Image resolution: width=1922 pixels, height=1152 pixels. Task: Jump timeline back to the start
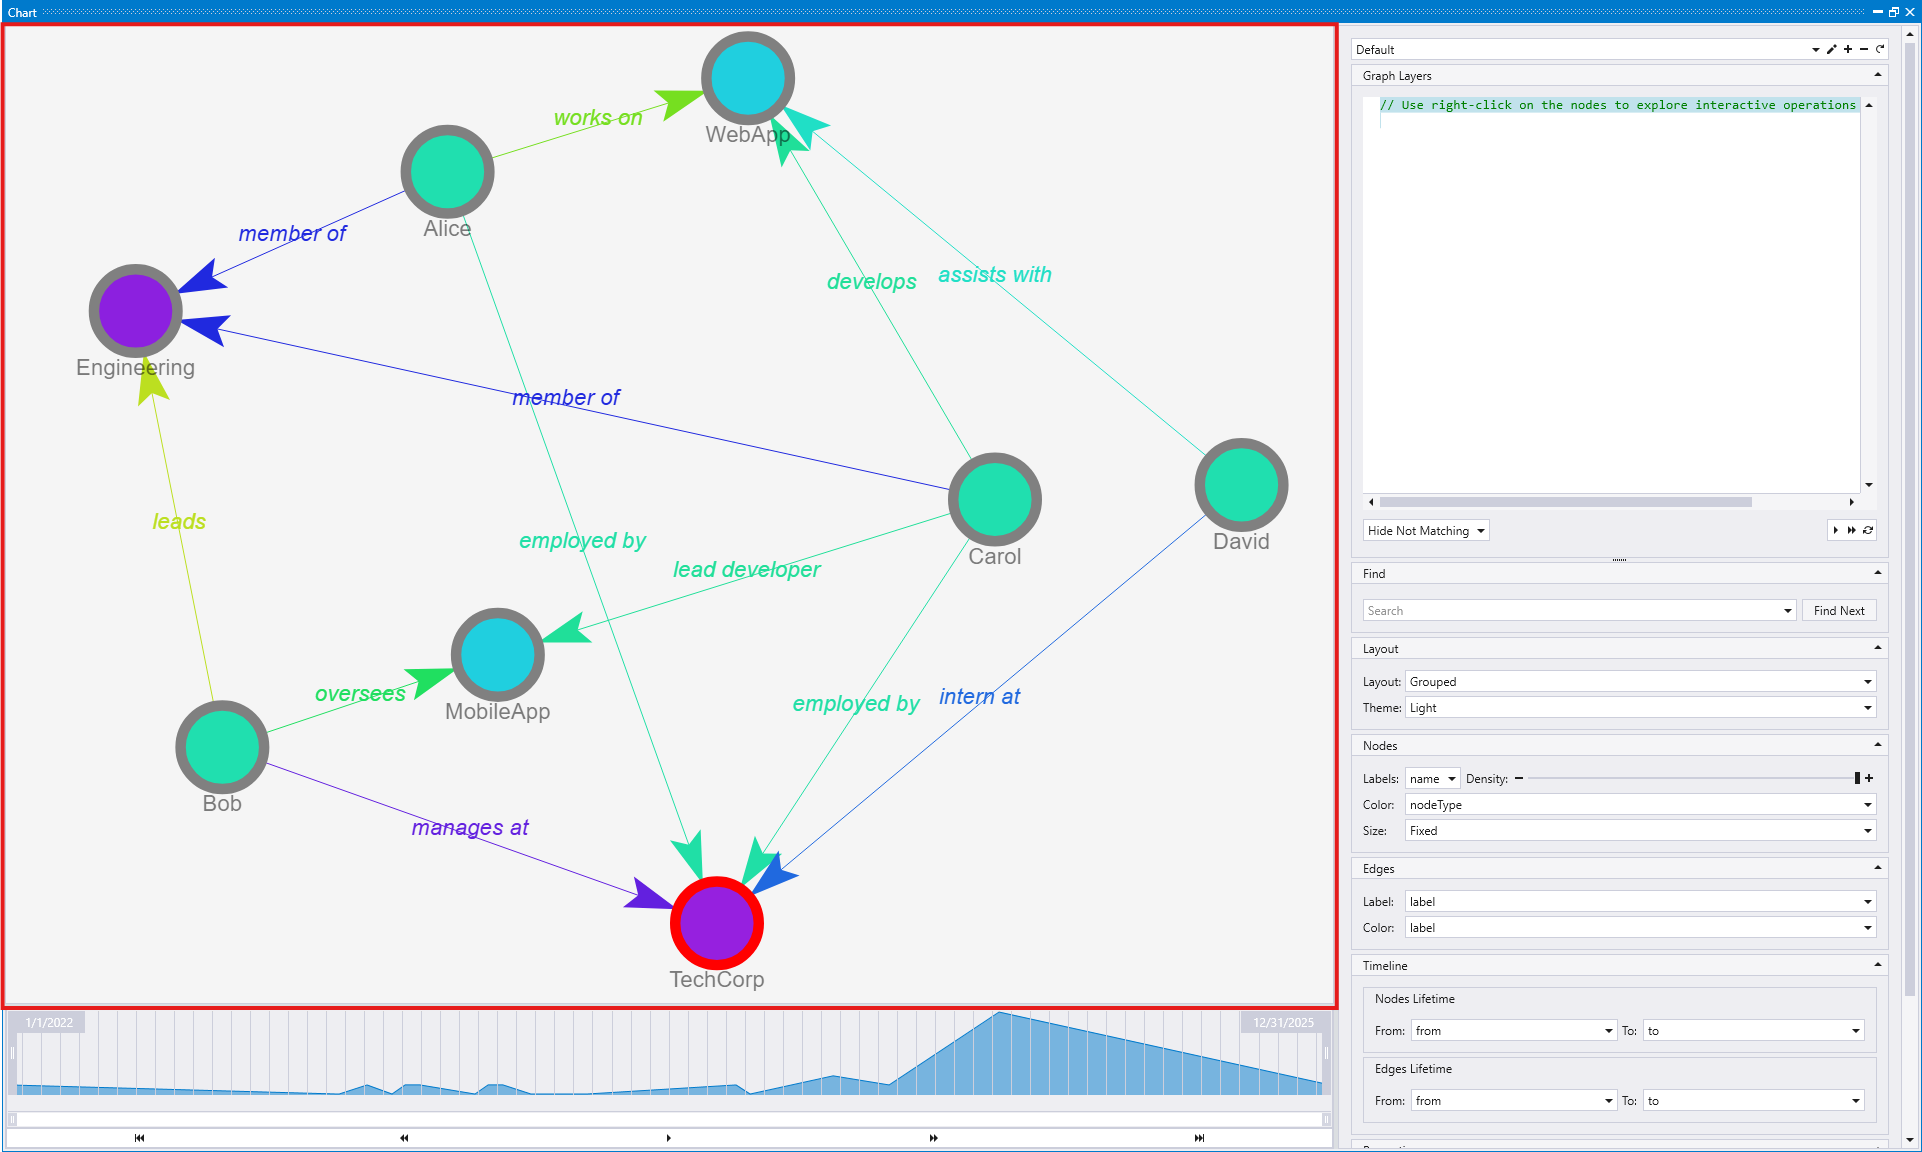(x=139, y=1138)
